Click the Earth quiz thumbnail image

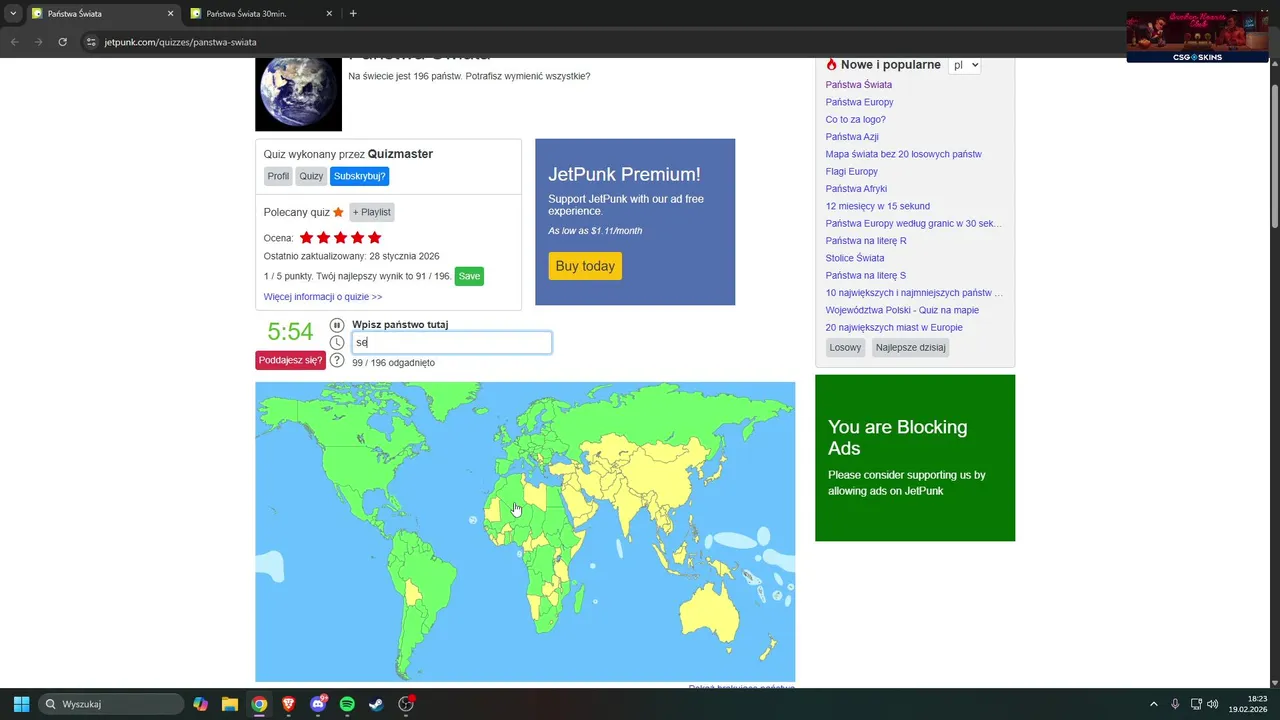(x=298, y=94)
